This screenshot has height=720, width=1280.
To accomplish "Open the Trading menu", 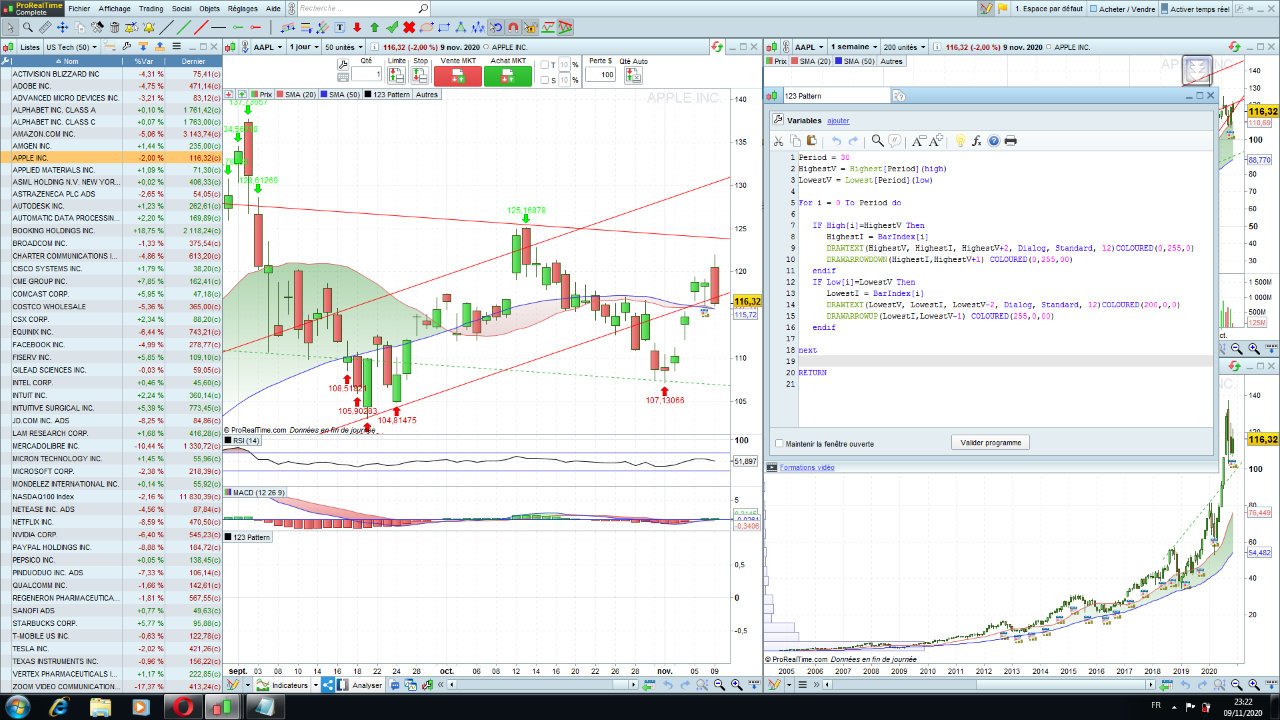I will pos(151,7).
